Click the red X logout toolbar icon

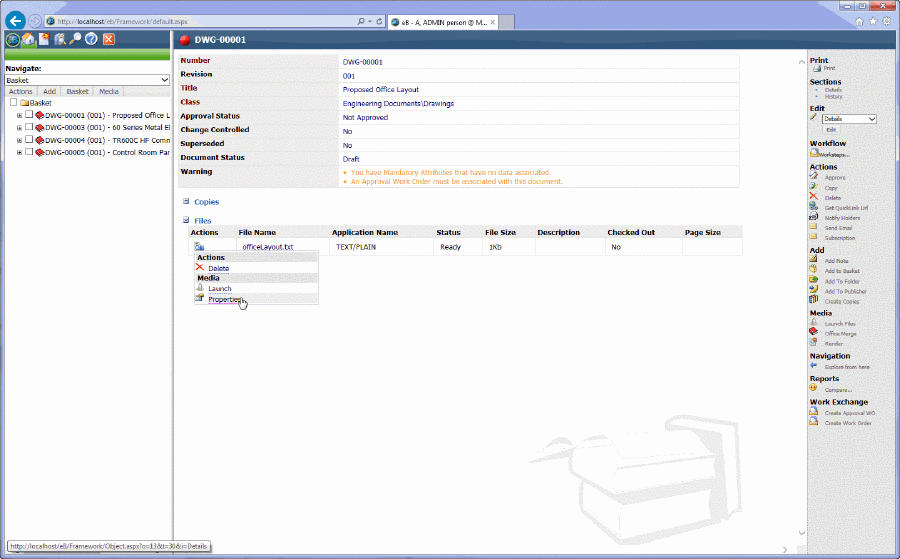click(x=108, y=39)
